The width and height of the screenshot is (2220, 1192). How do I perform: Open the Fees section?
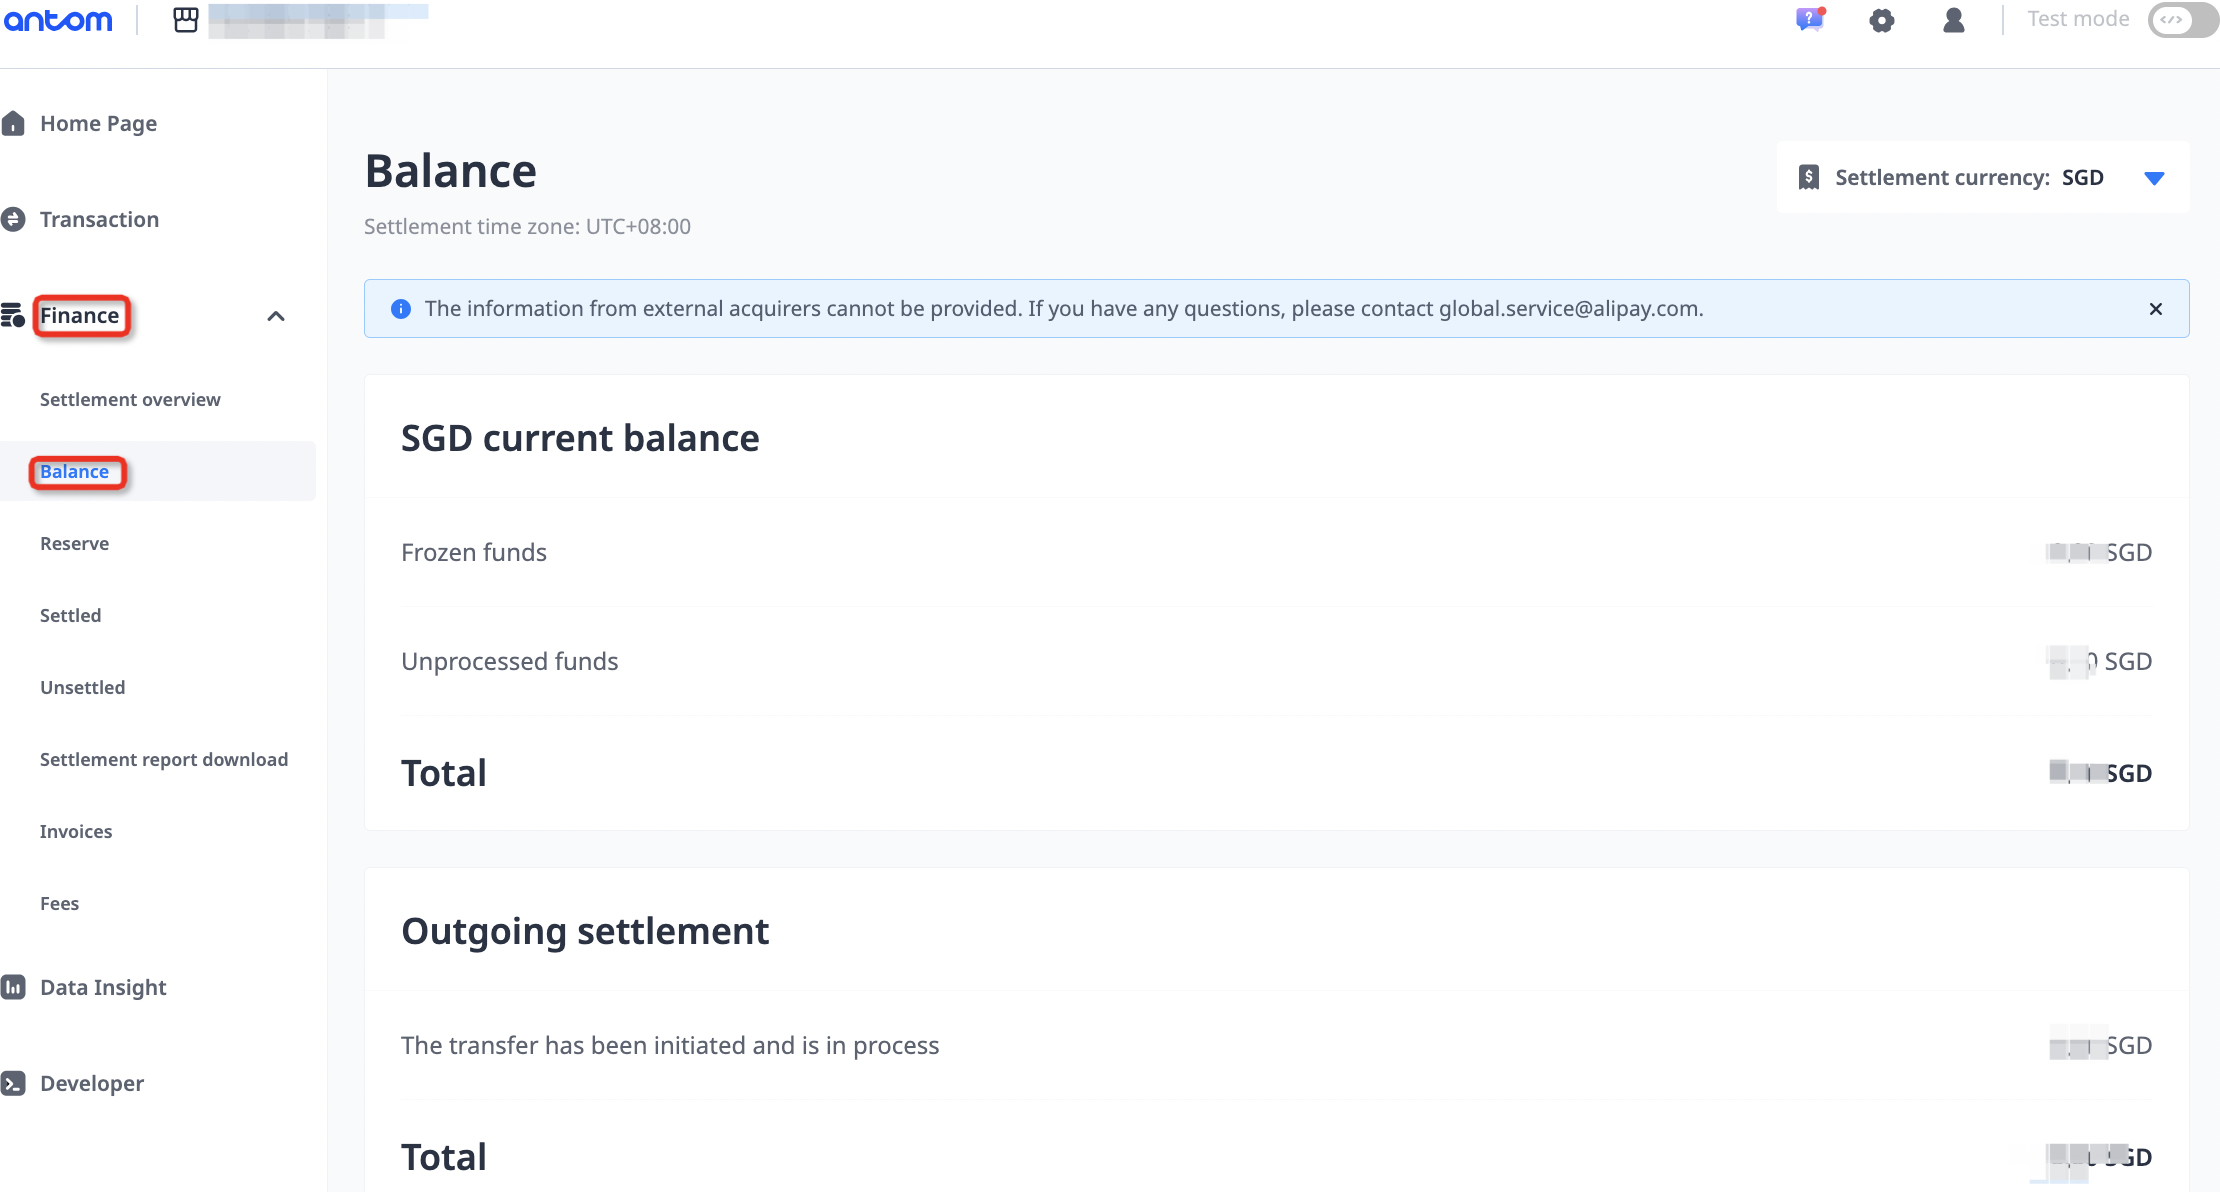click(60, 904)
